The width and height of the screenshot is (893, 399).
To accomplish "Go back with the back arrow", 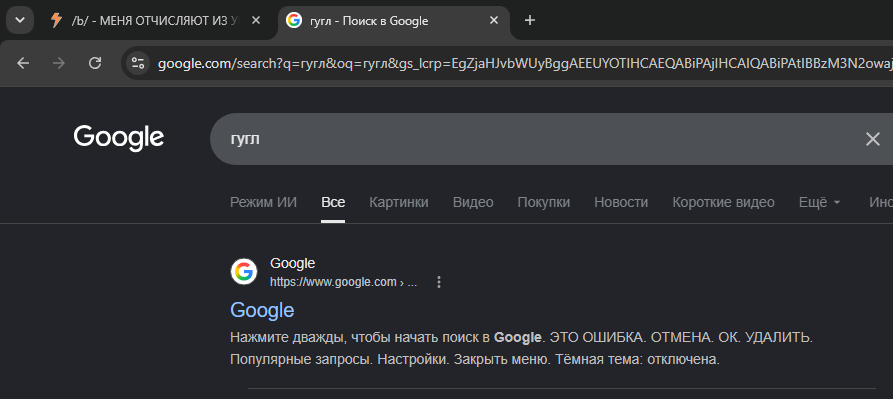I will click(23, 63).
